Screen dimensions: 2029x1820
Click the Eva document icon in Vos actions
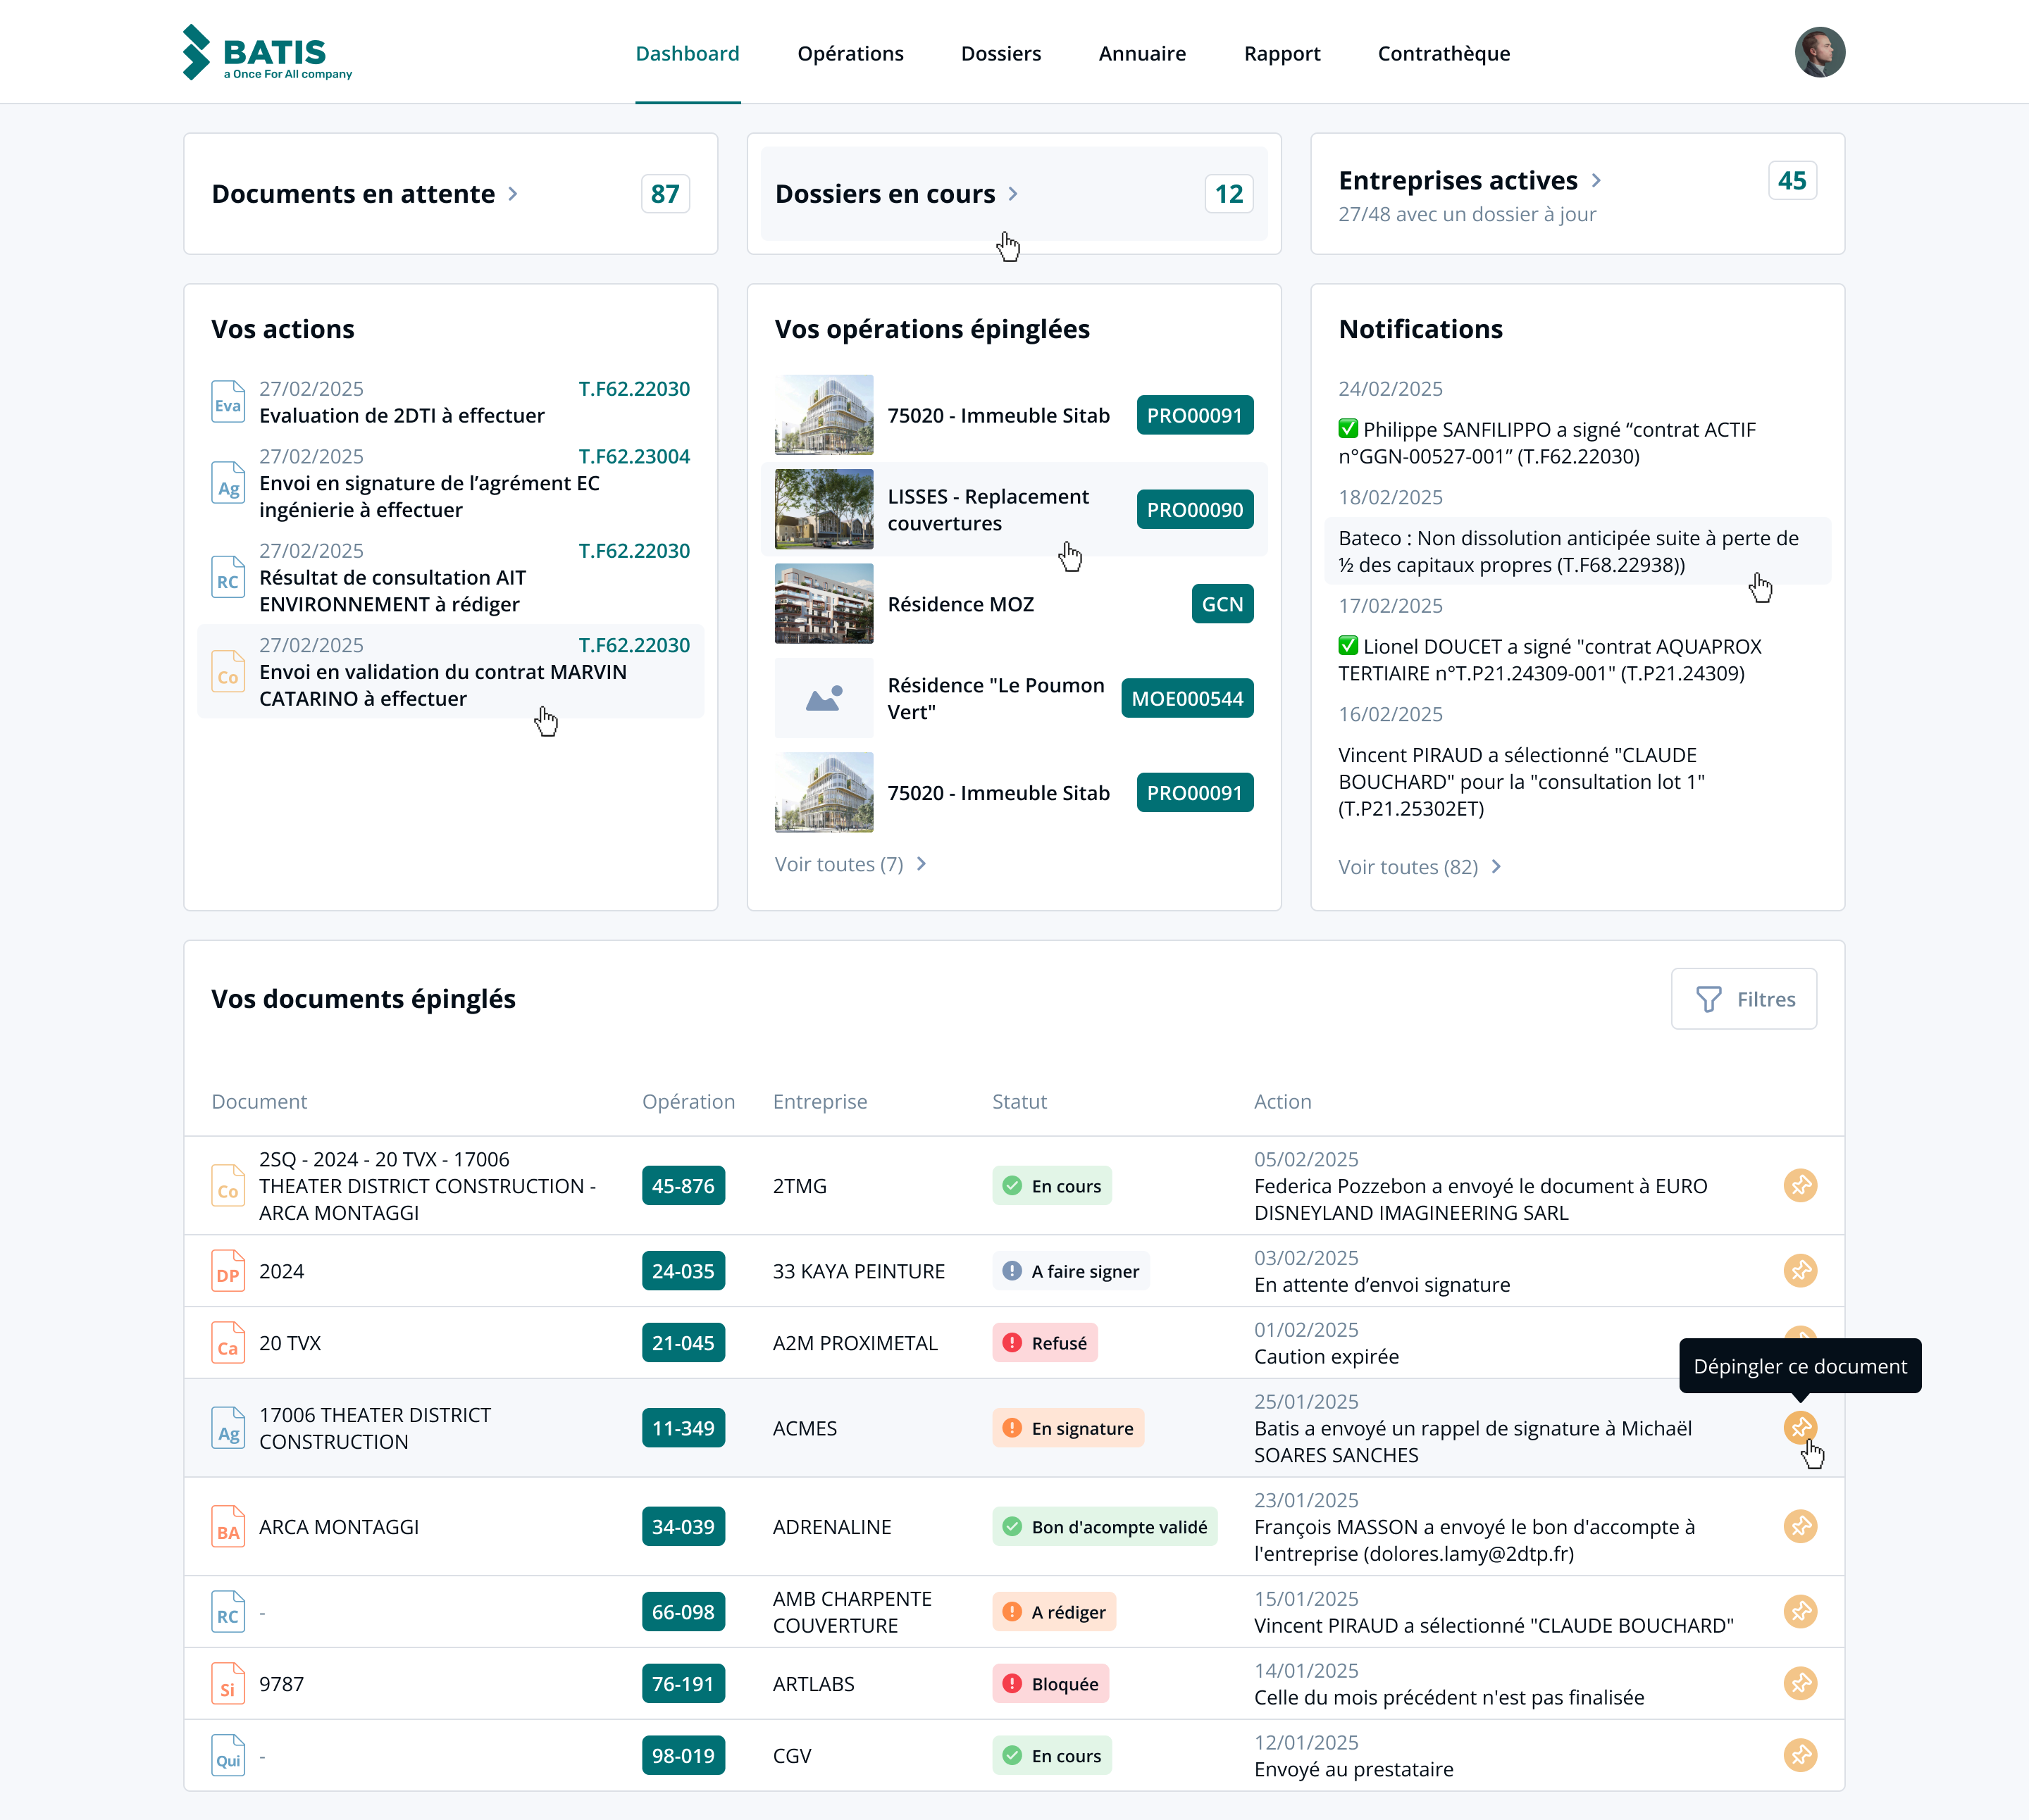(x=228, y=402)
